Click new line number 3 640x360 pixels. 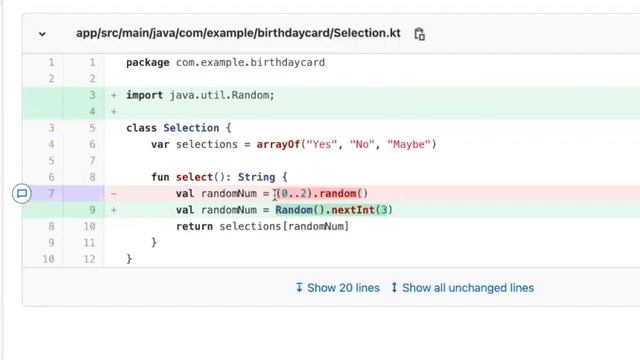(92, 95)
